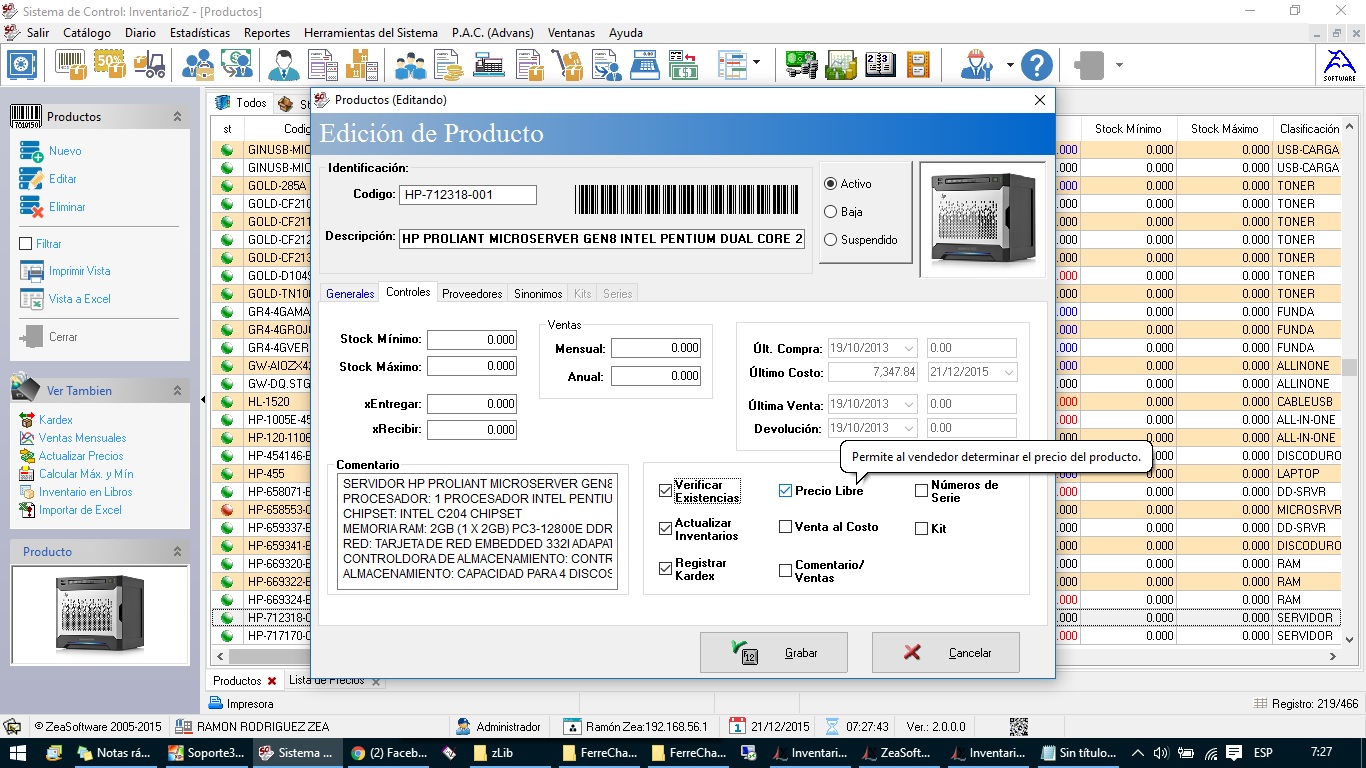This screenshot has width=1366, height=768.
Task: Click the businessman in suit toolbar icon
Action: (x=284, y=66)
